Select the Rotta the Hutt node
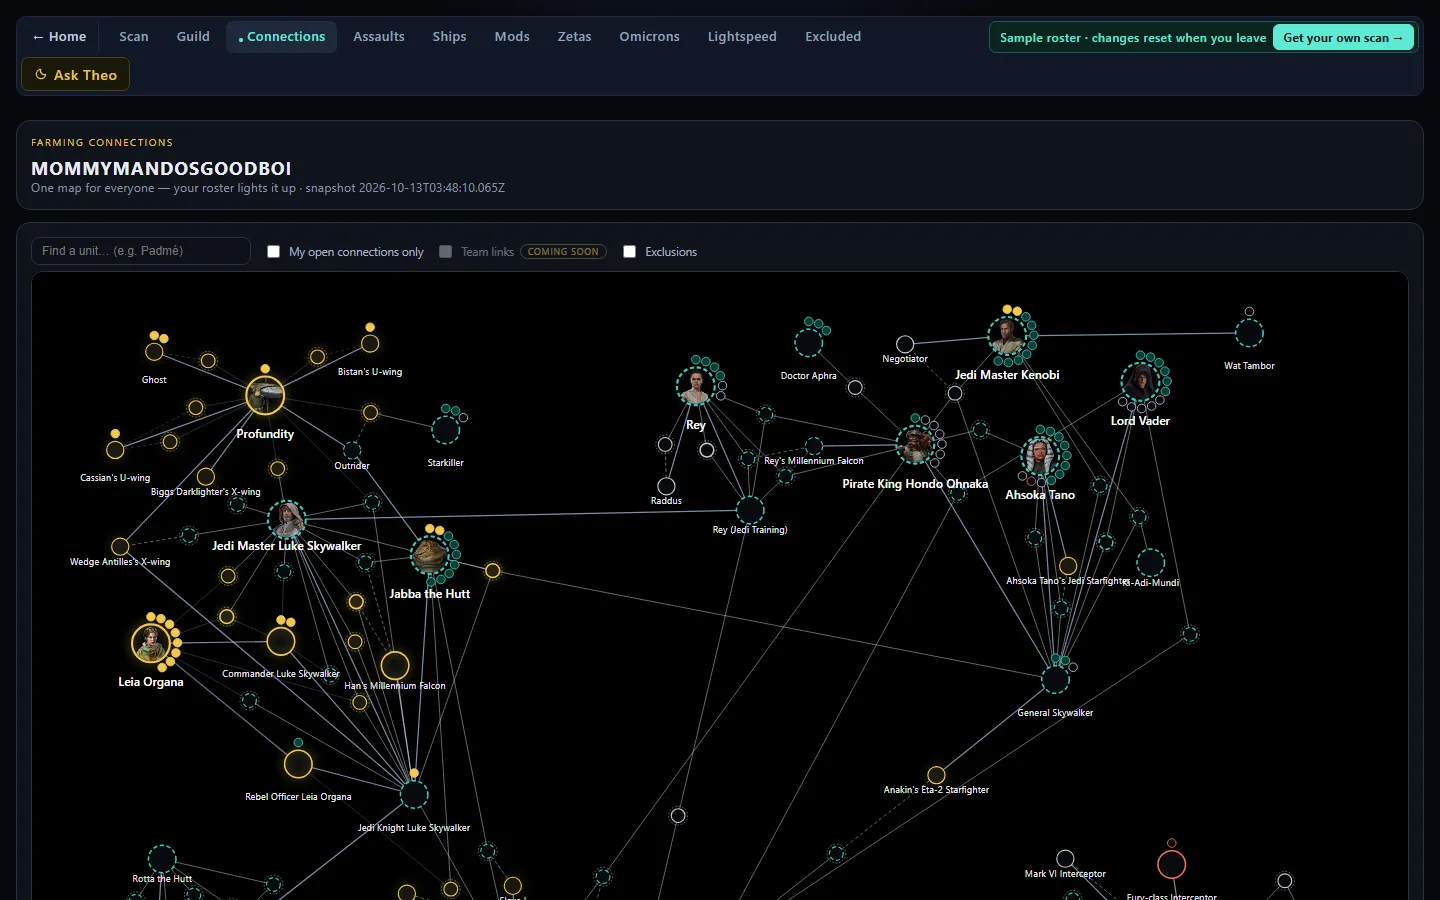 tap(162, 858)
